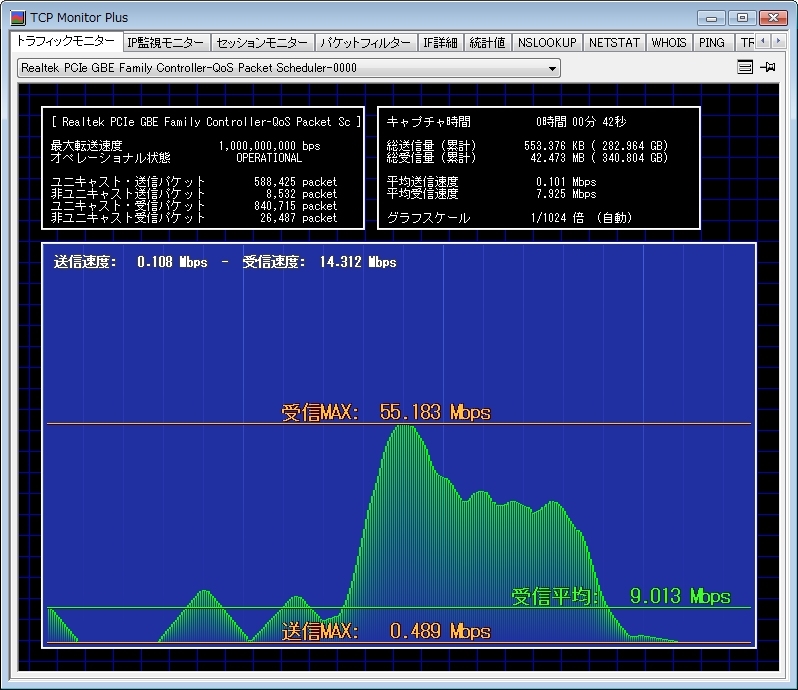The height and width of the screenshot is (690, 798).
Task: Click the TCP Monitor Plus title bar icon
Action: click(18, 18)
